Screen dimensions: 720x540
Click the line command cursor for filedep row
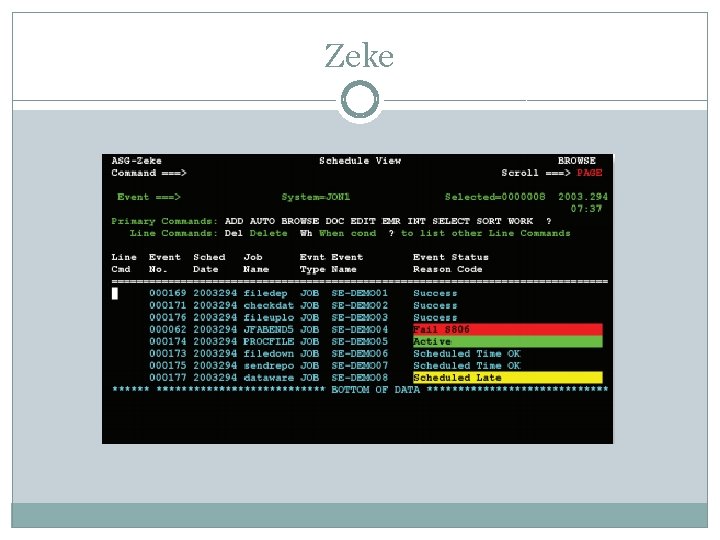pyautogui.click(x=115, y=293)
